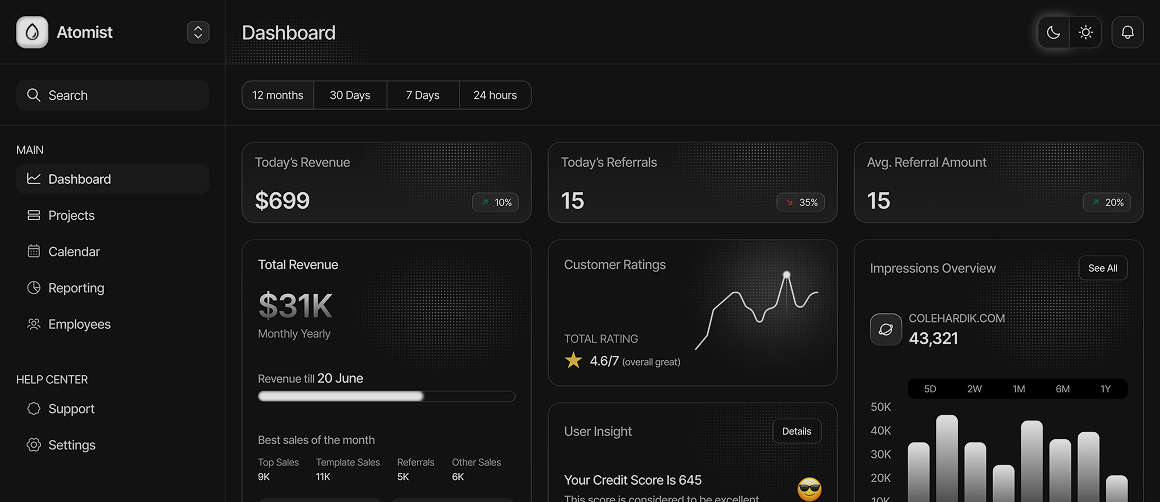Click the sidebar Search field
Screen dimensions: 1160x502
click(112, 95)
